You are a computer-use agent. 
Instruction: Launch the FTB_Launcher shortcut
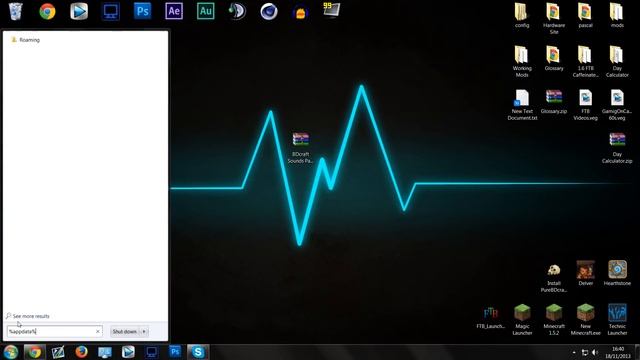[490, 318]
